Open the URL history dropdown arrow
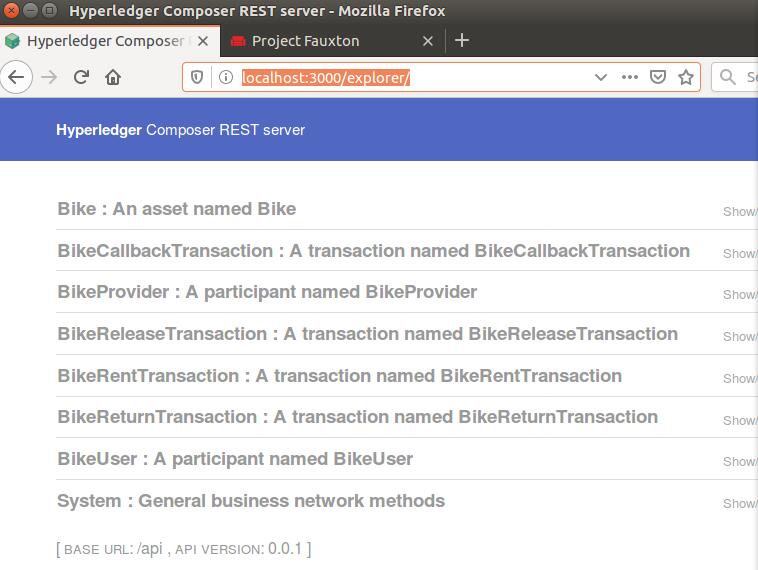The width and height of the screenshot is (758, 570). (x=600, y=77)
